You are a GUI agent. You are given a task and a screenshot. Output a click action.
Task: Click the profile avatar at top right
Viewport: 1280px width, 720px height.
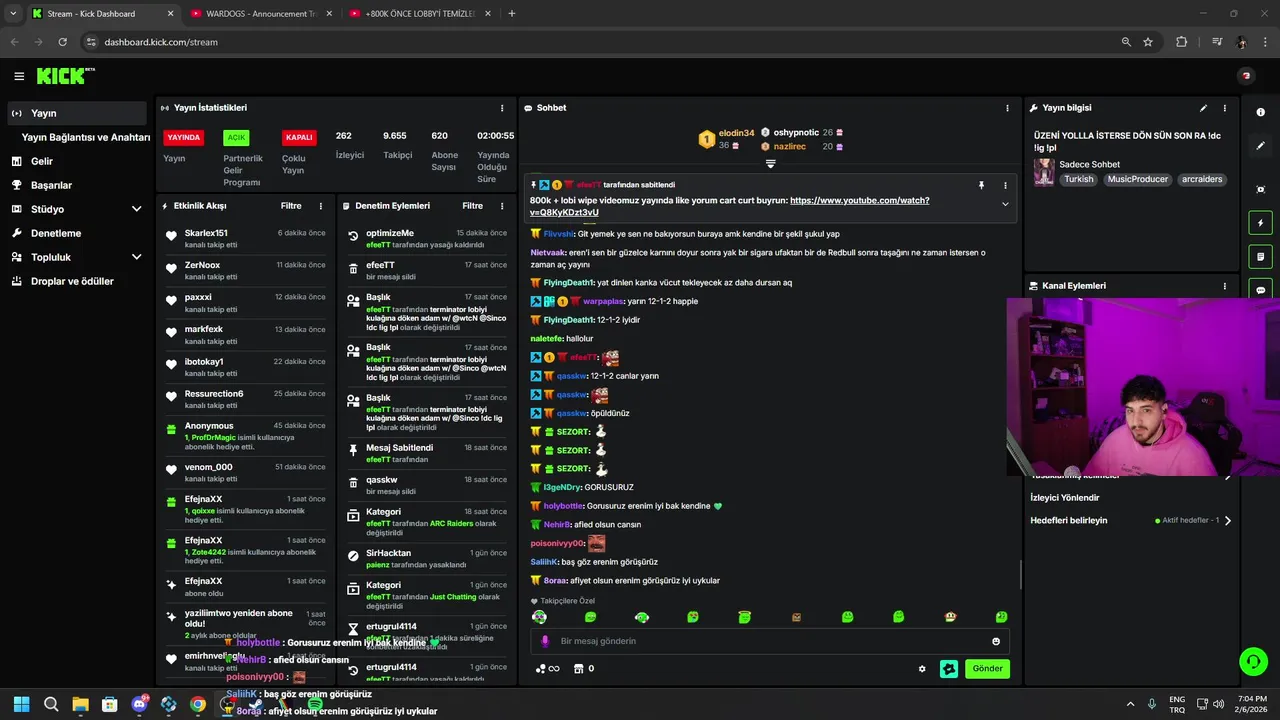[1246, 76]
